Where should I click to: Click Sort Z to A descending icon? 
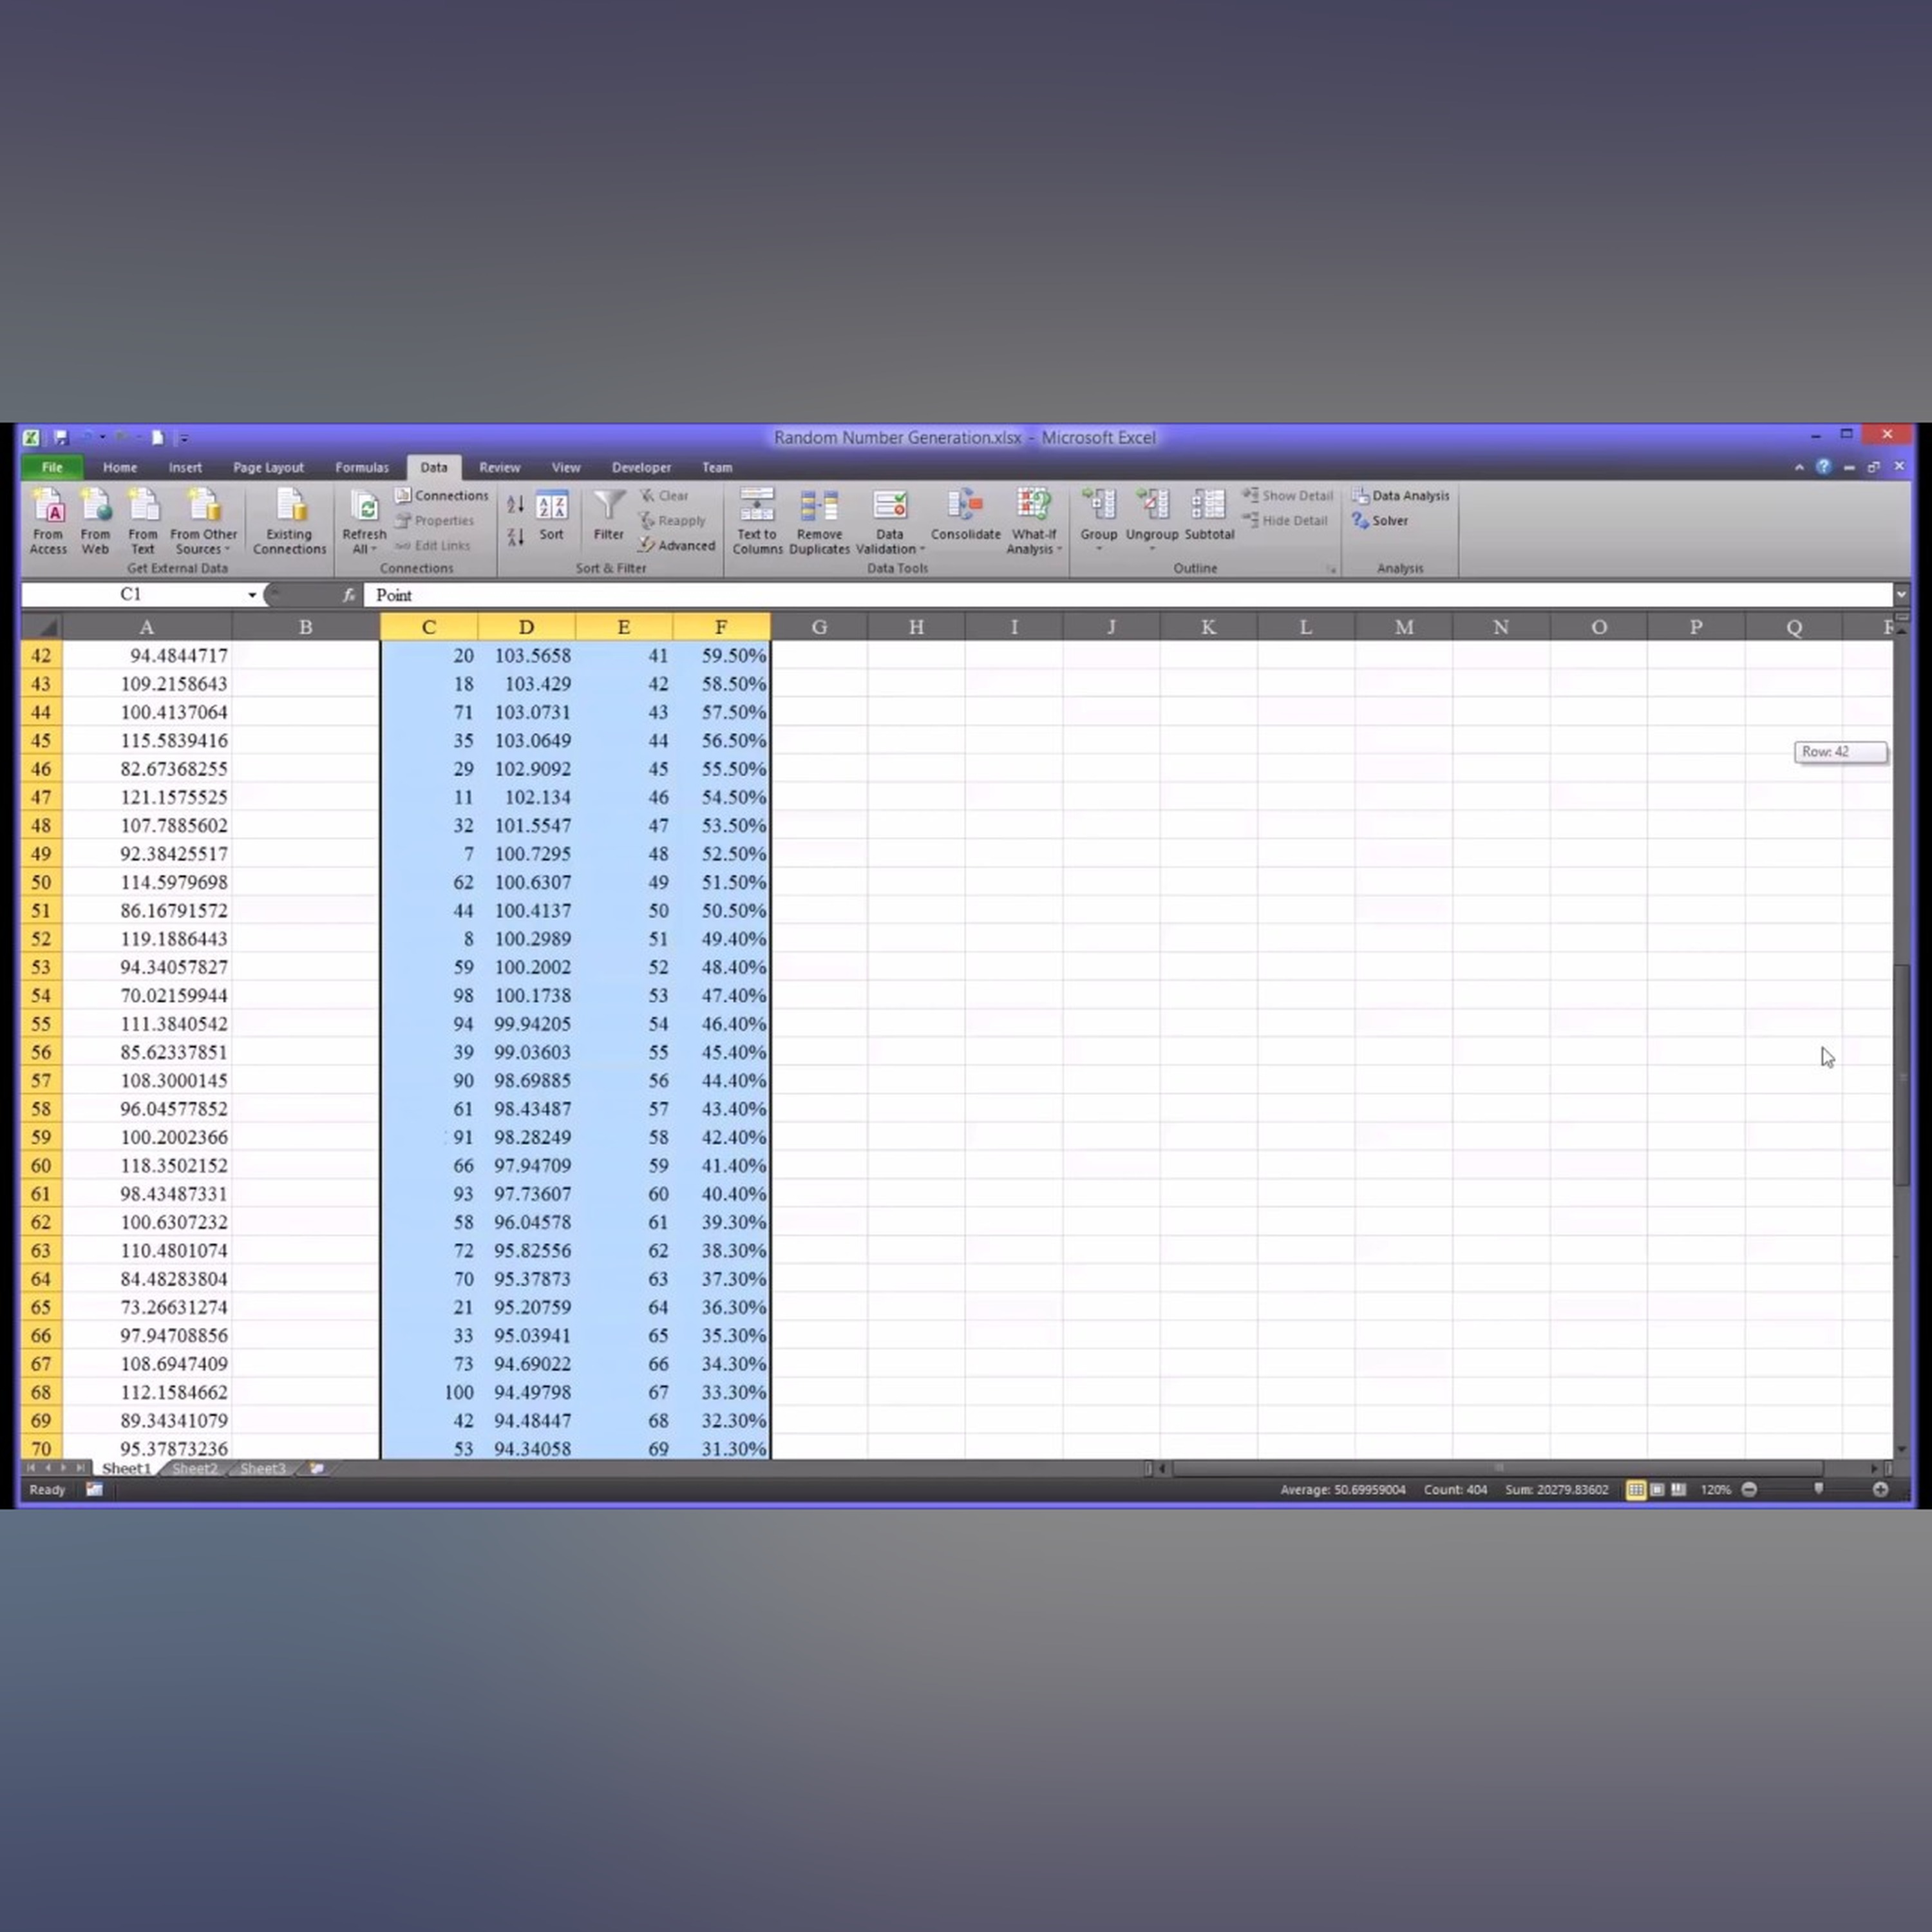[515, 537]
